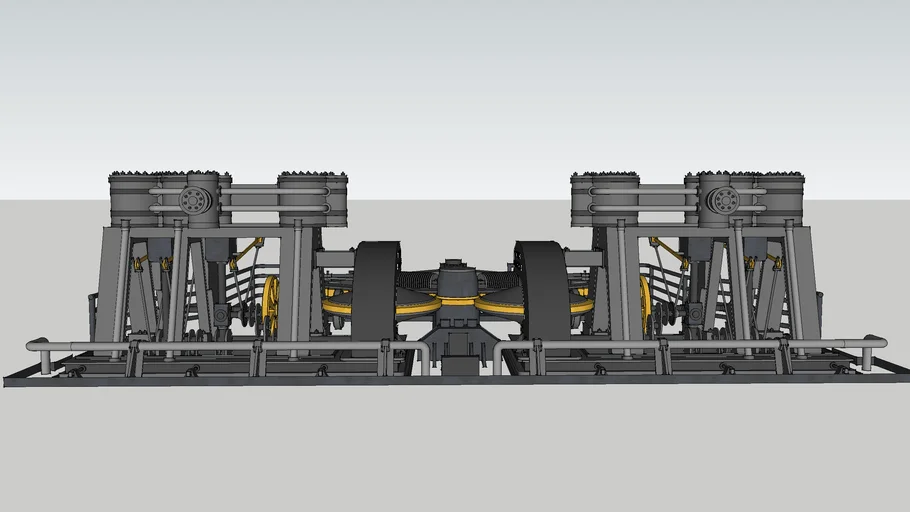Click the right end cap of front pipe railing

click(x=875, y=341)
